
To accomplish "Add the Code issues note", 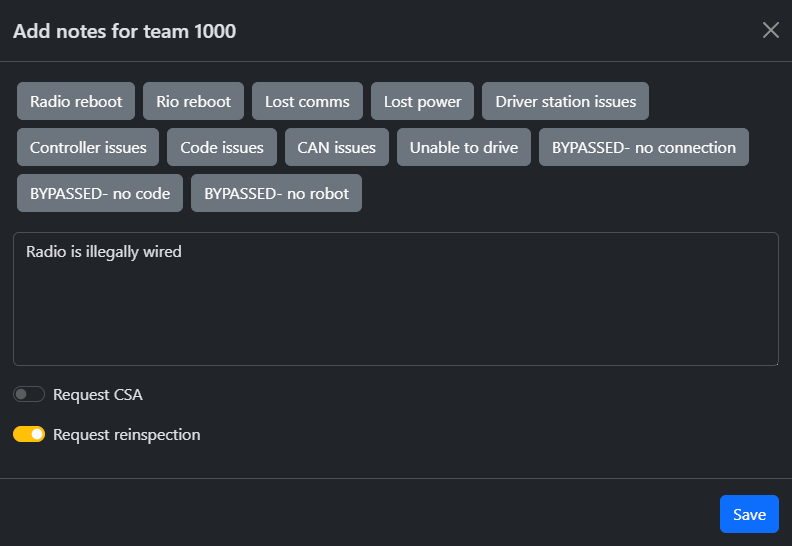I will (222, 147).
